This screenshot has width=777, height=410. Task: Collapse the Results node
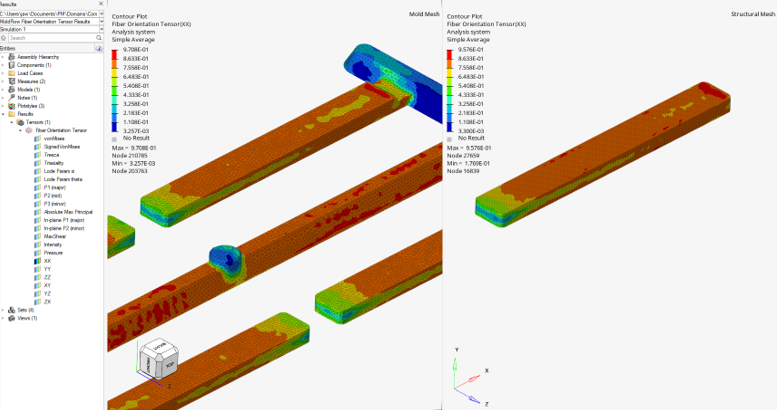[3, 114]
